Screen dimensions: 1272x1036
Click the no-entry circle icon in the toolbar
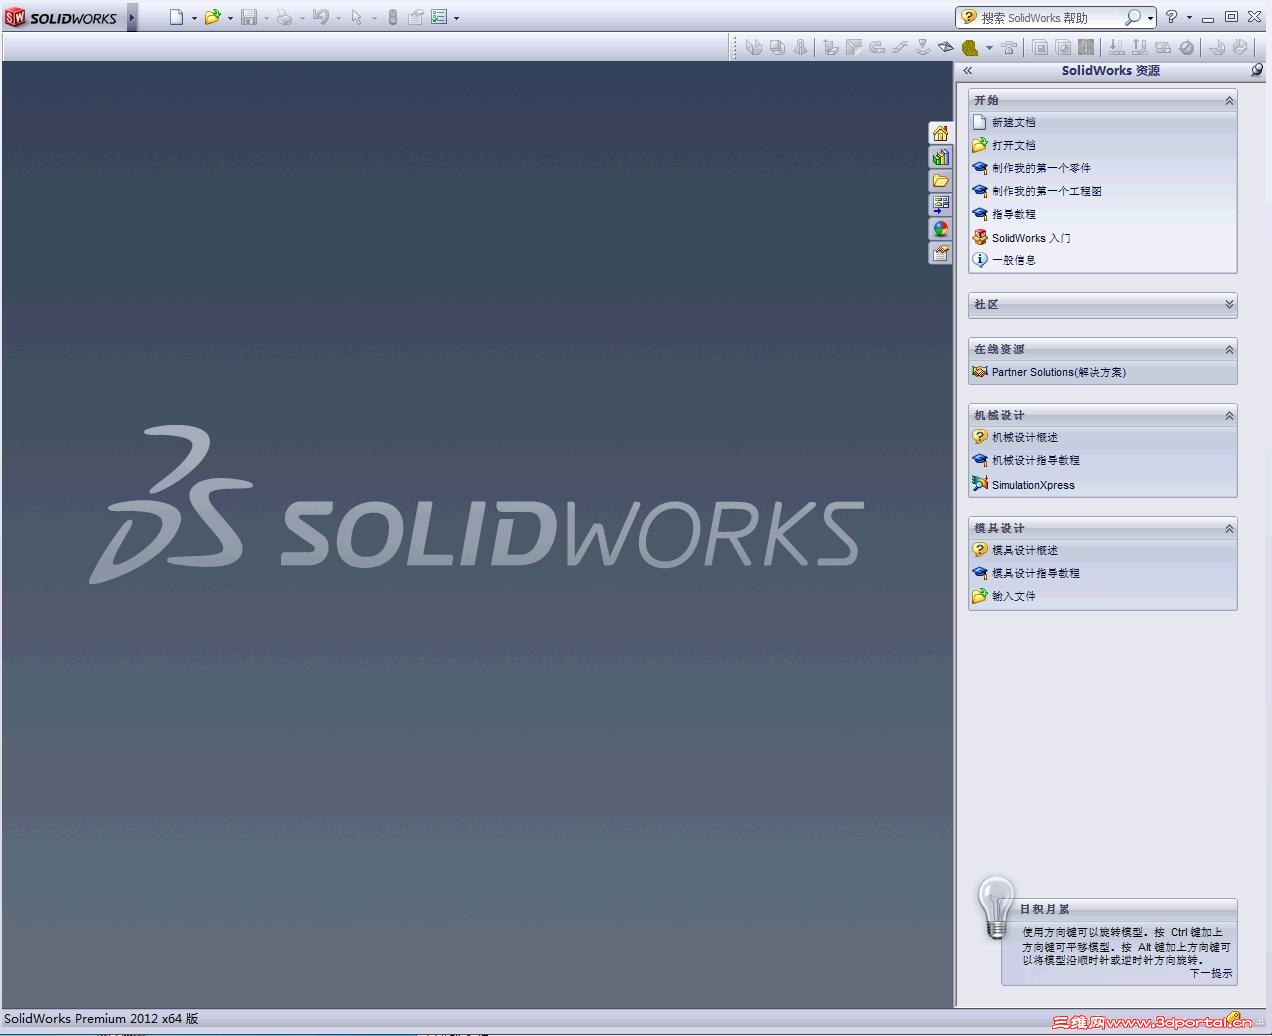pos(1186,47)
